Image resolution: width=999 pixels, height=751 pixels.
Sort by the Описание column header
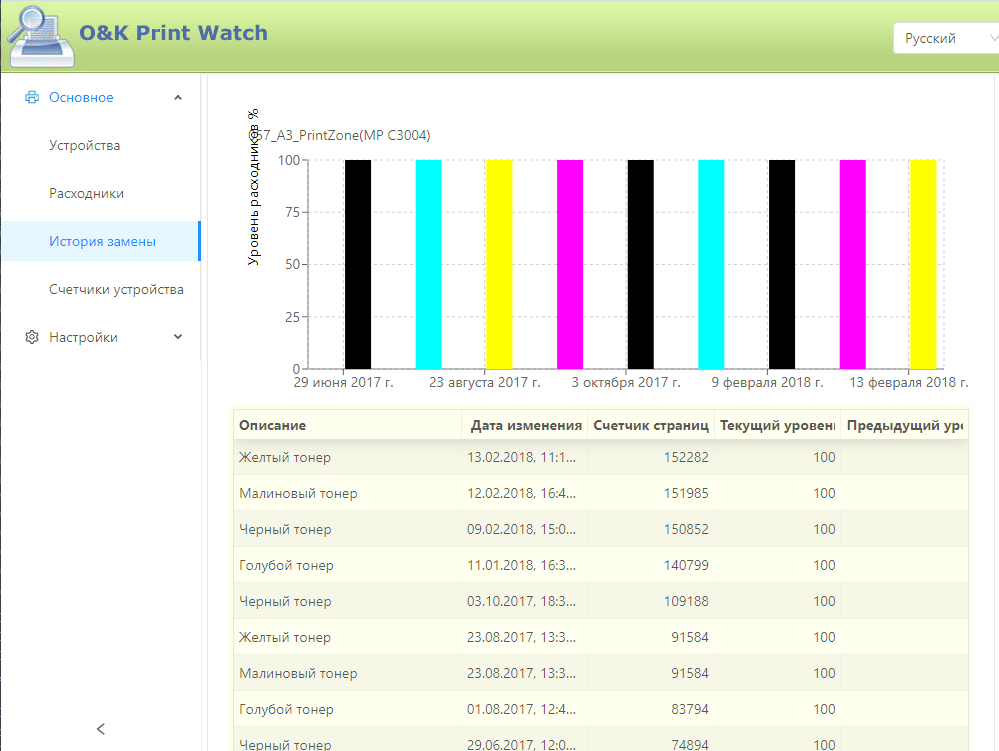[x=347, y=425]
